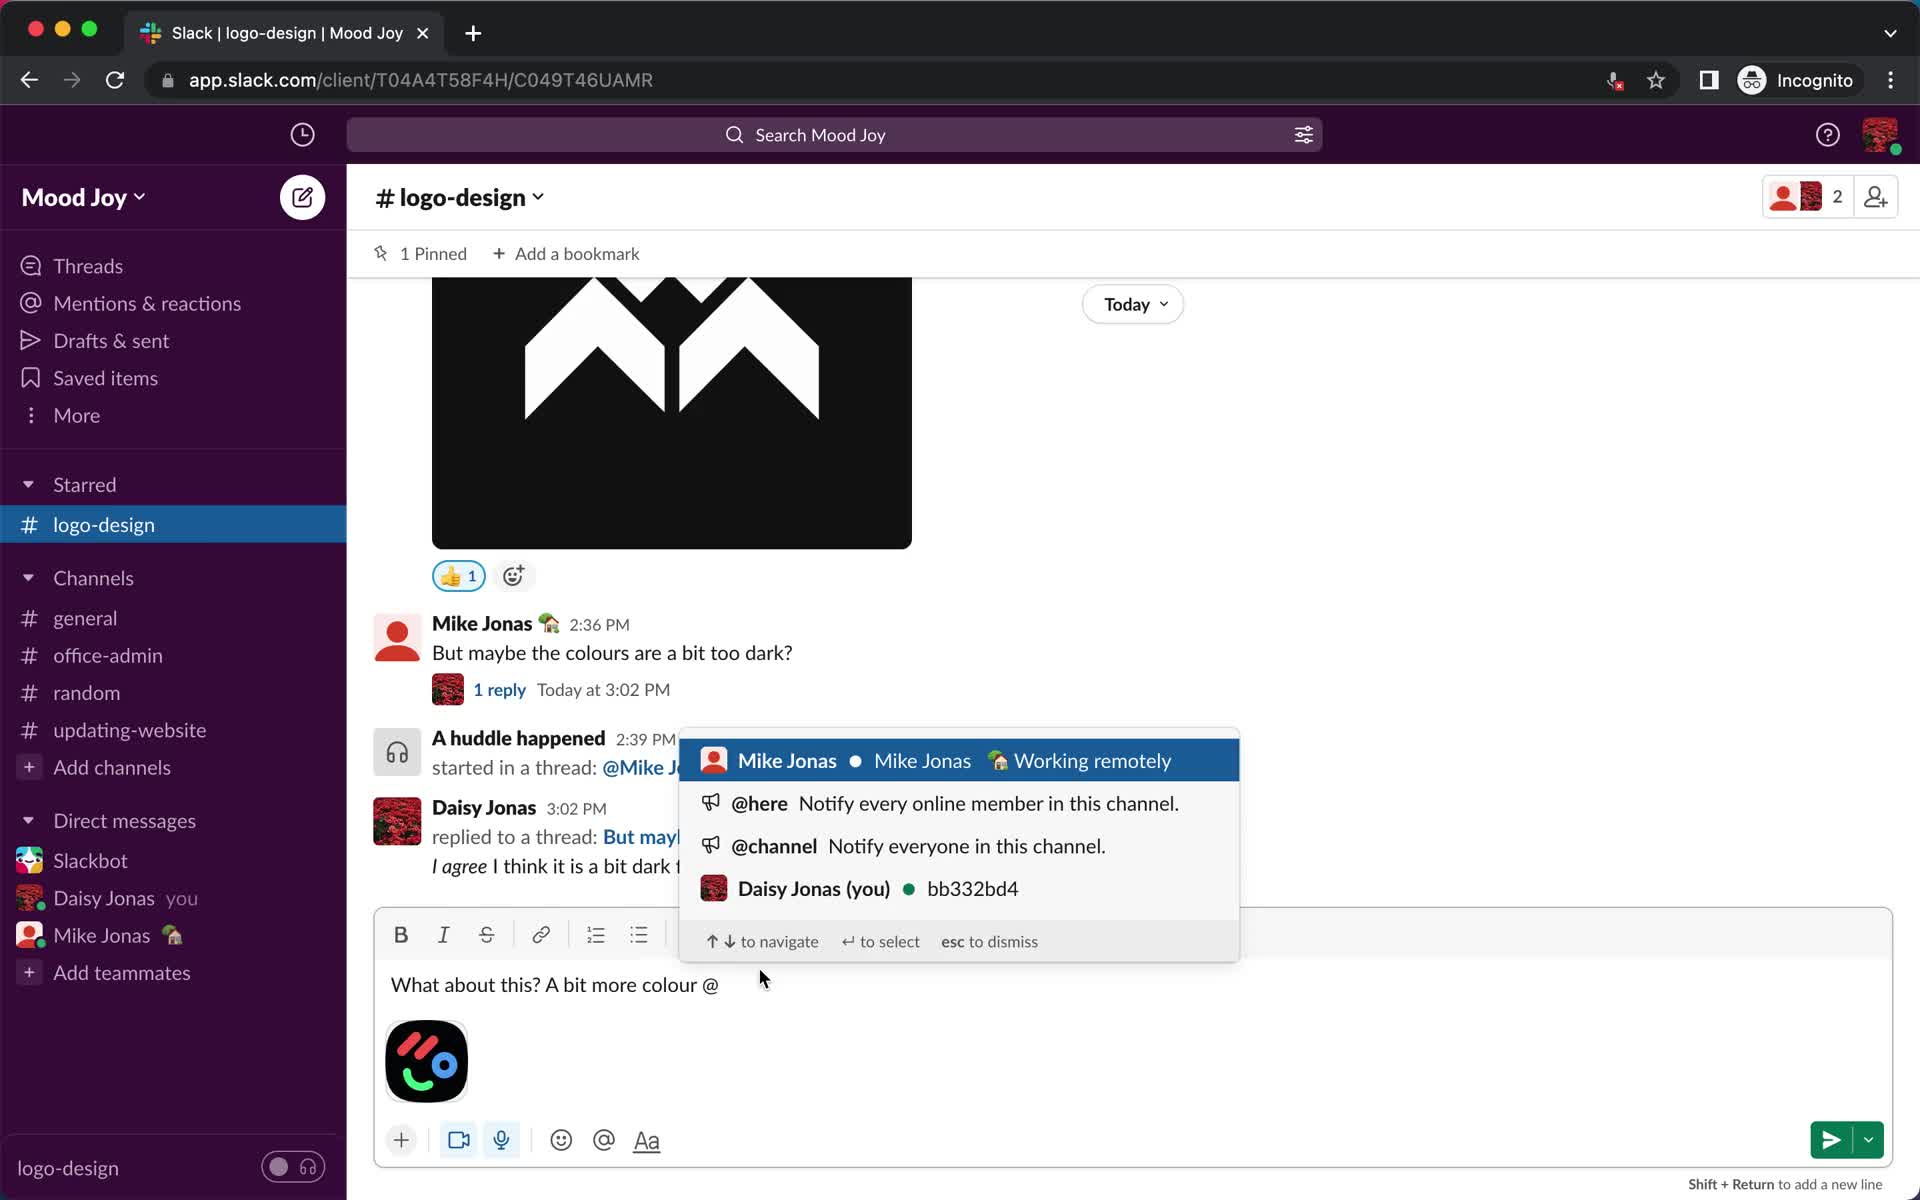The width and height of the screenshot is (1920, 1200).
Task: Open the Slackbot direct message
Action: [x=173, y=861]
